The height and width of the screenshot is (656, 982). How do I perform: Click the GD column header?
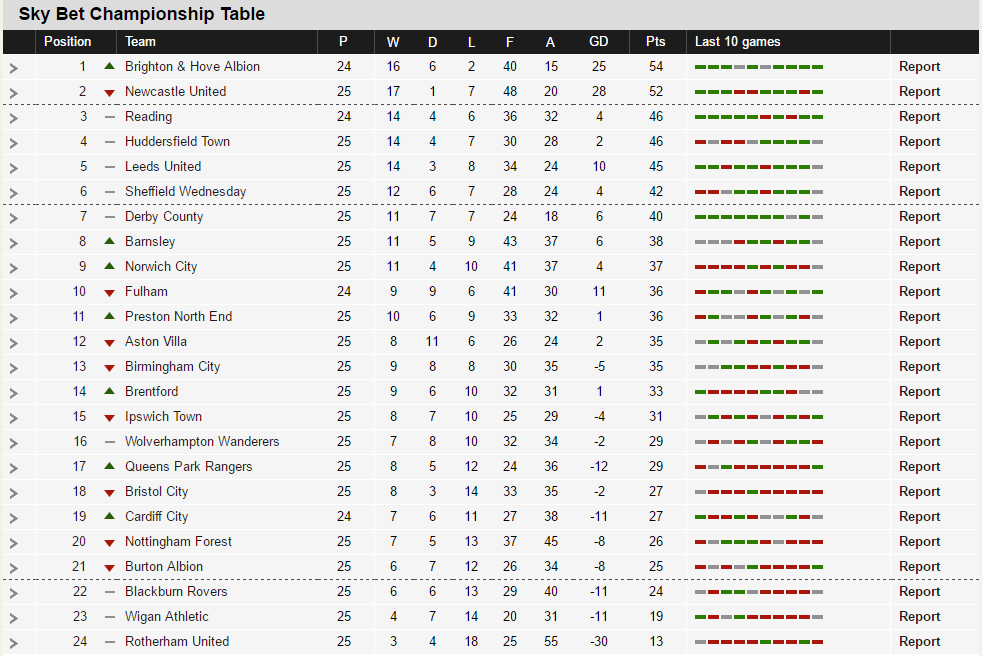click(599, 41)
